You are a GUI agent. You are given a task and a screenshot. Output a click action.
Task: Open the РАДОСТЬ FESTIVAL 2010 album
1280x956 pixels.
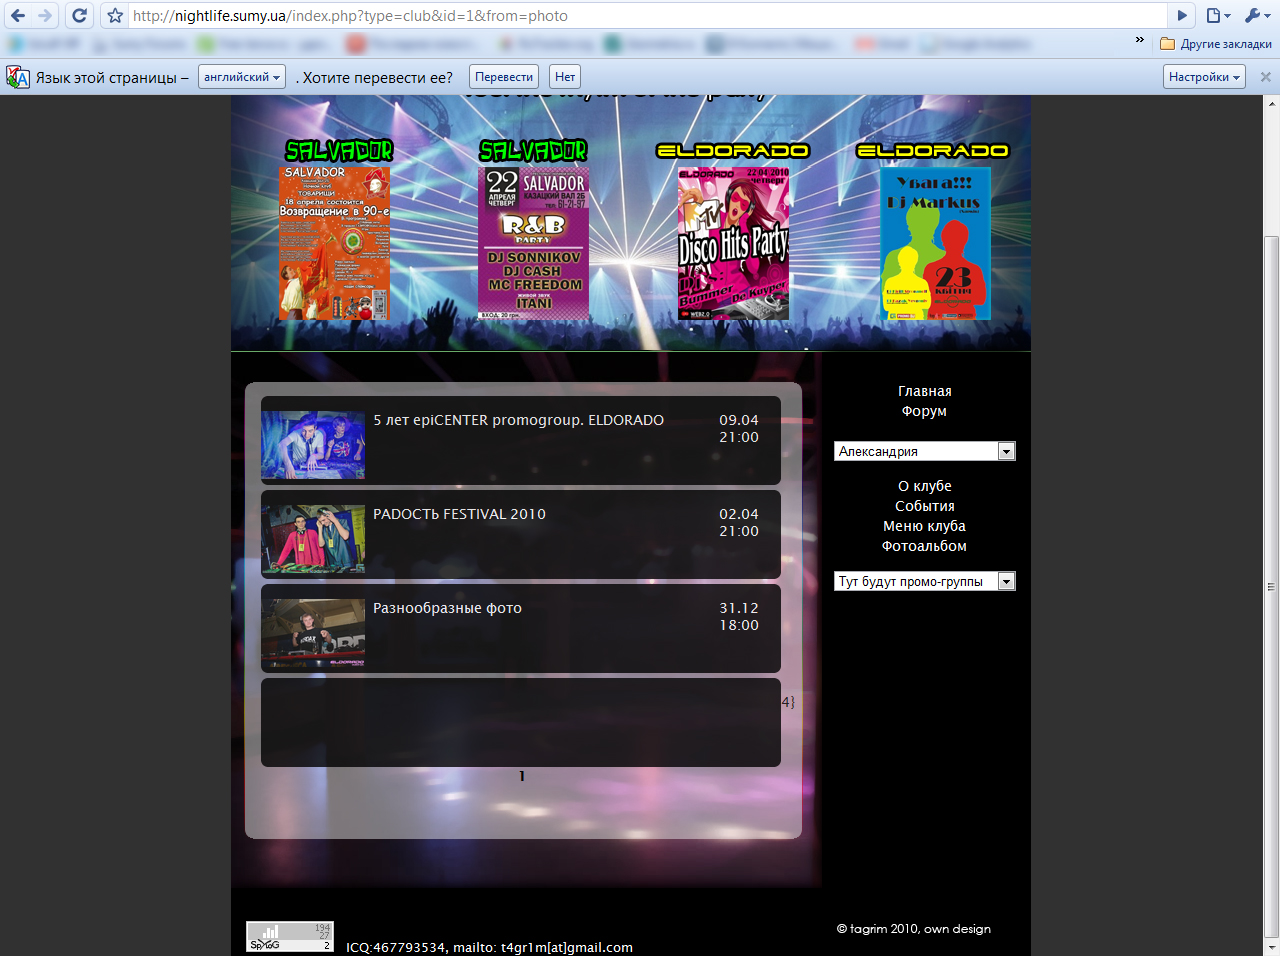pyautogui.click(x=459, y=514)
